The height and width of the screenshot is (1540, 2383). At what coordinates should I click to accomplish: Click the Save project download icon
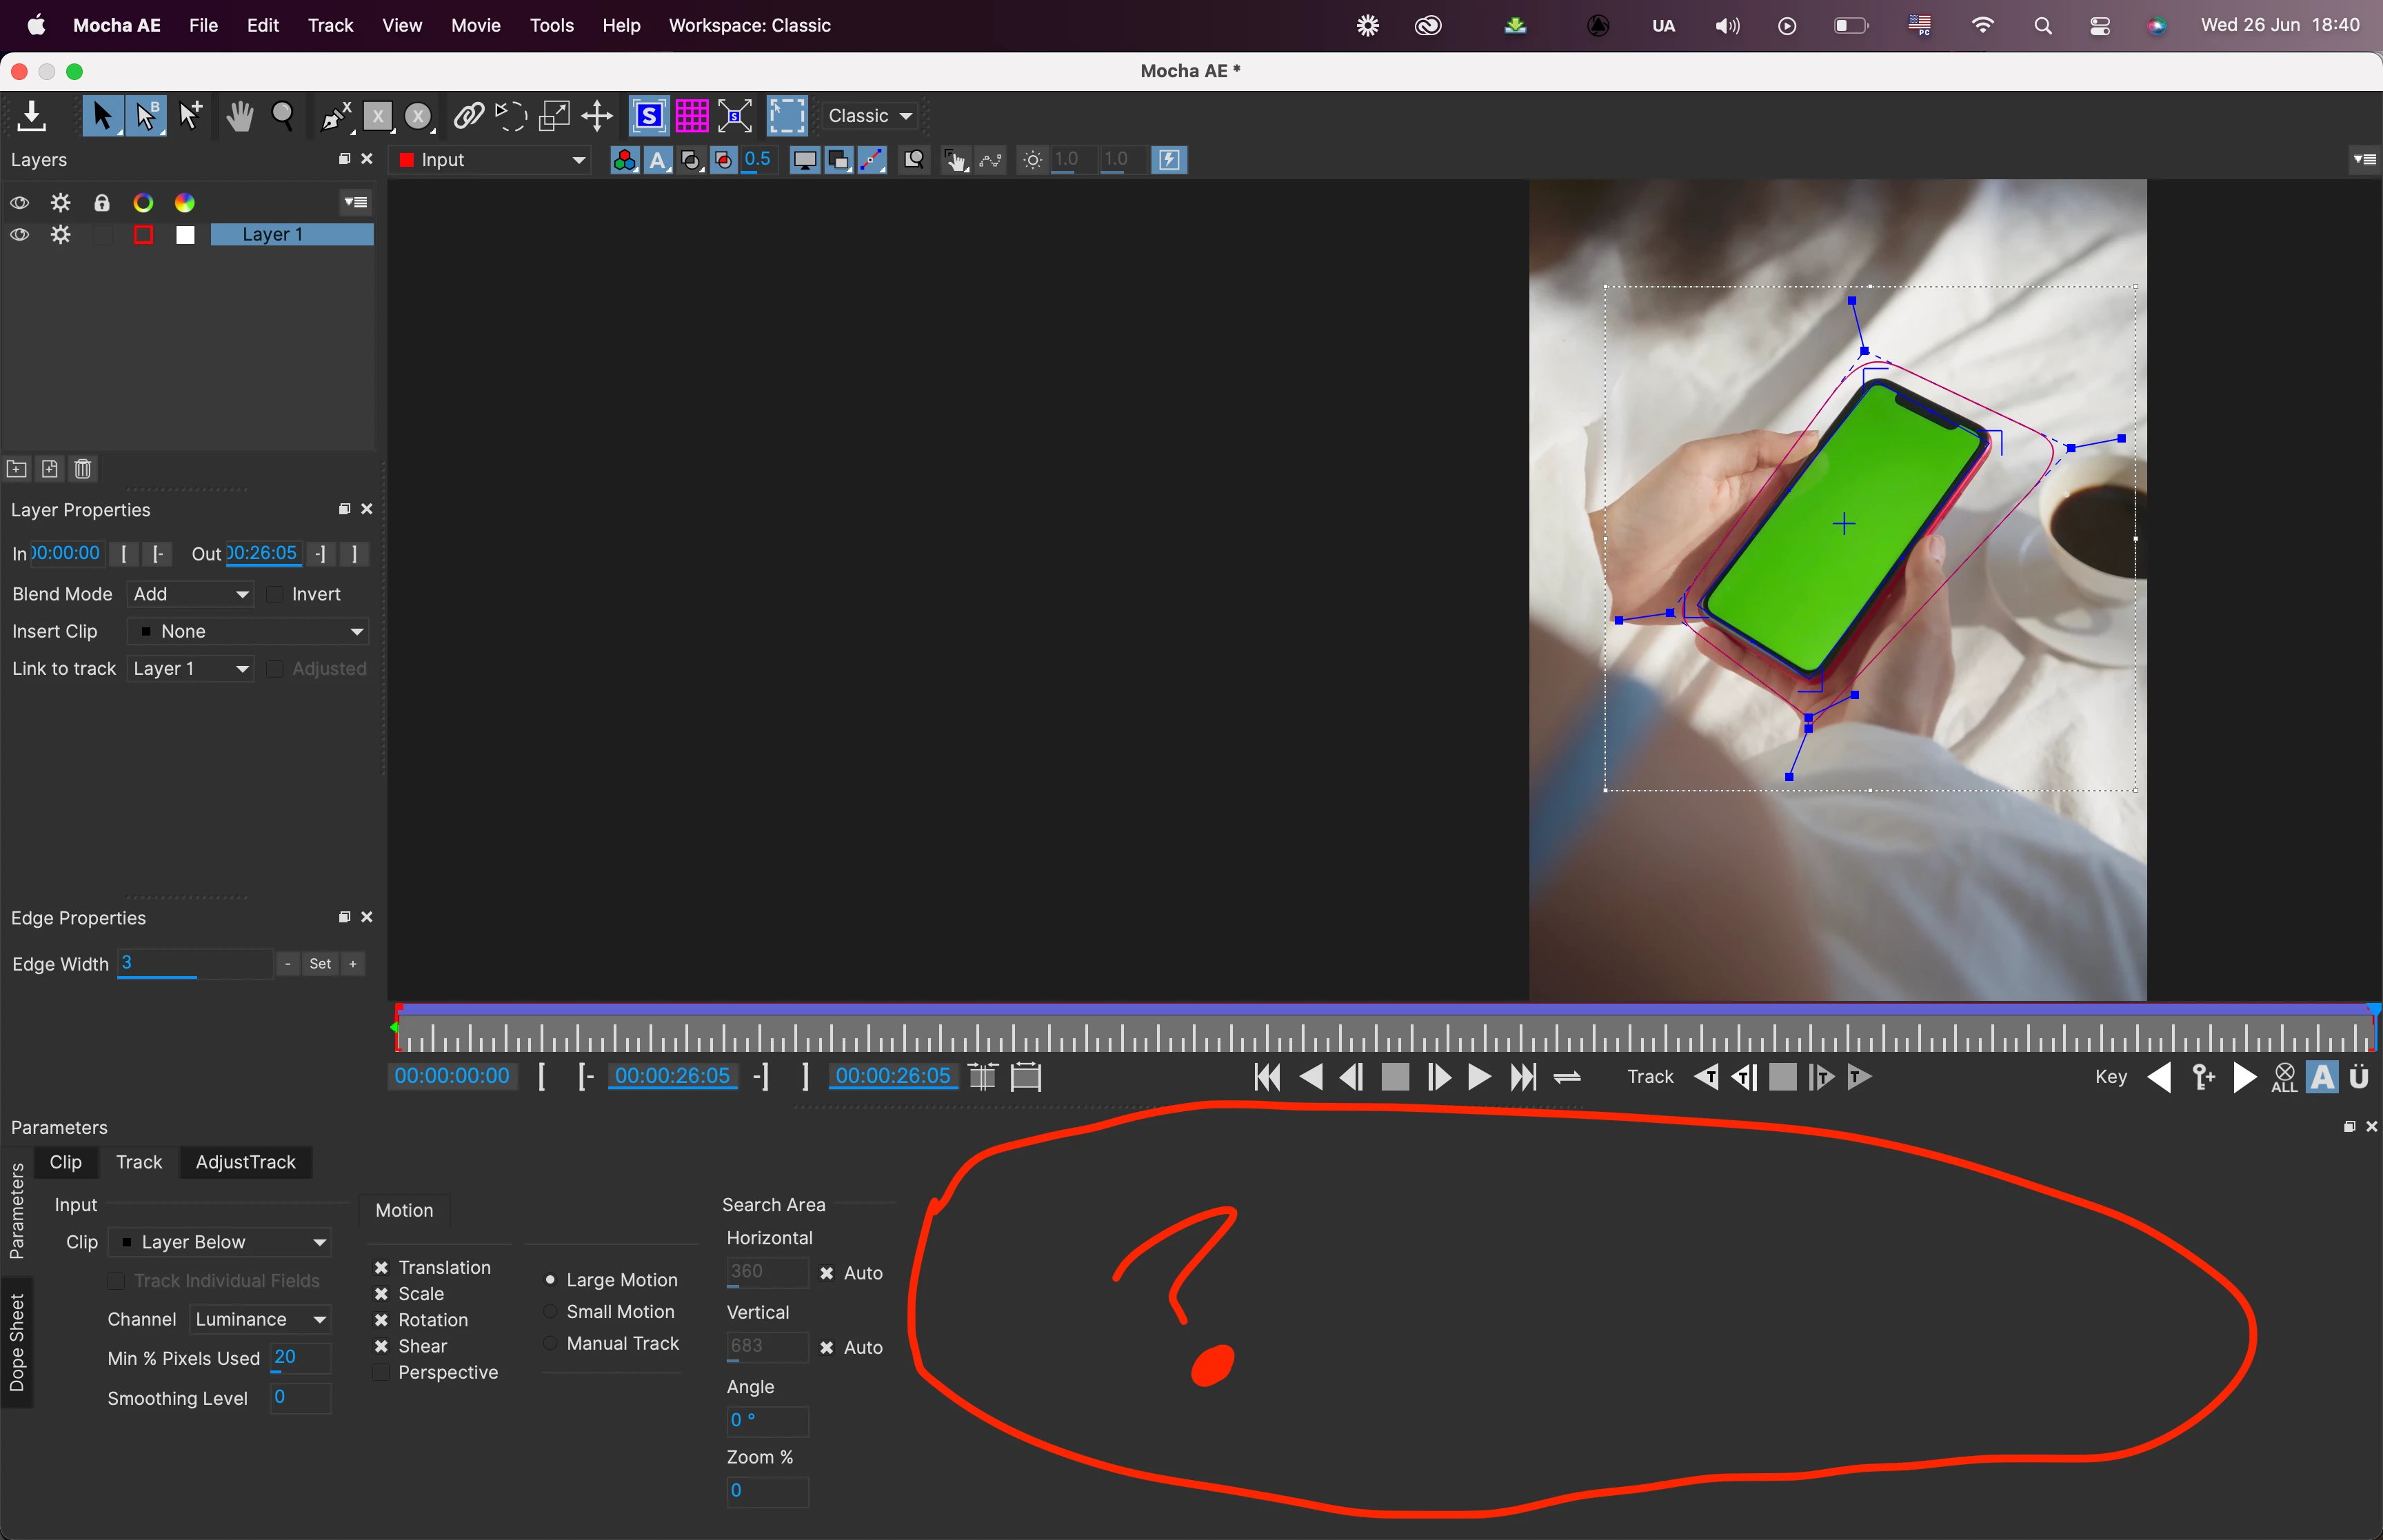32,116
